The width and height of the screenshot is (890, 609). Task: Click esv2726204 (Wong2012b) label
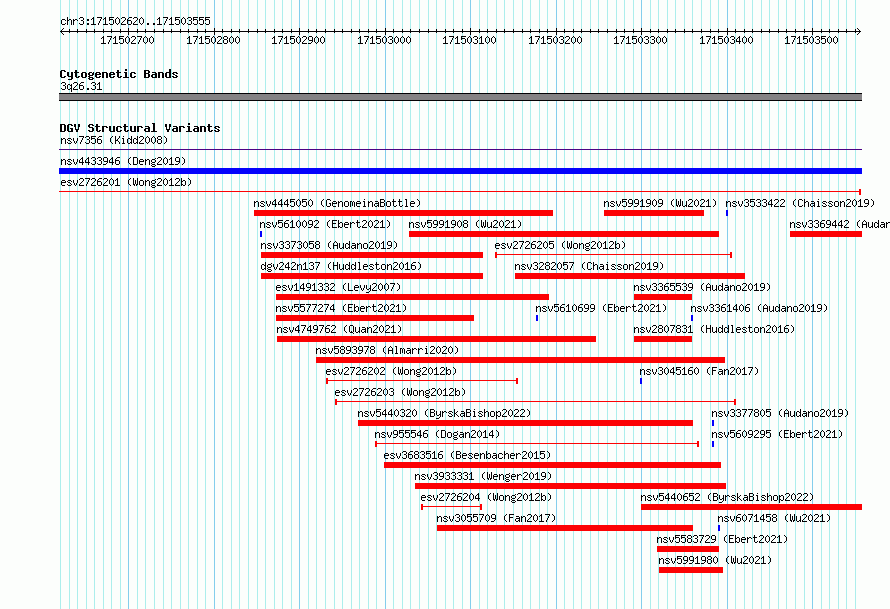pos(486,497)
